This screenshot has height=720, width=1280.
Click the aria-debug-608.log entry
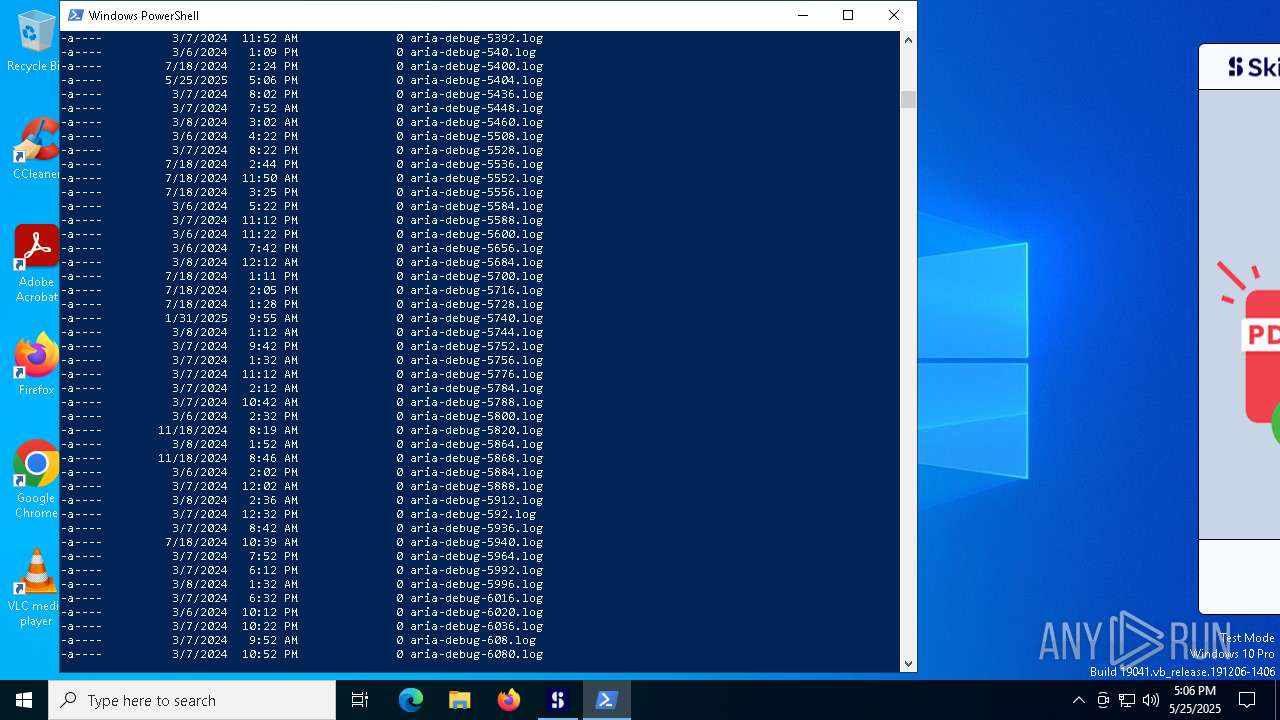point(473,640)
